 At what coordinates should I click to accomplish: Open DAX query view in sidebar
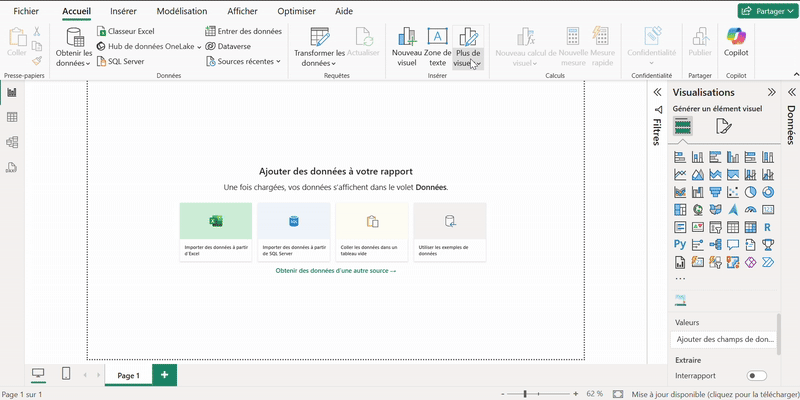[12, 167]
